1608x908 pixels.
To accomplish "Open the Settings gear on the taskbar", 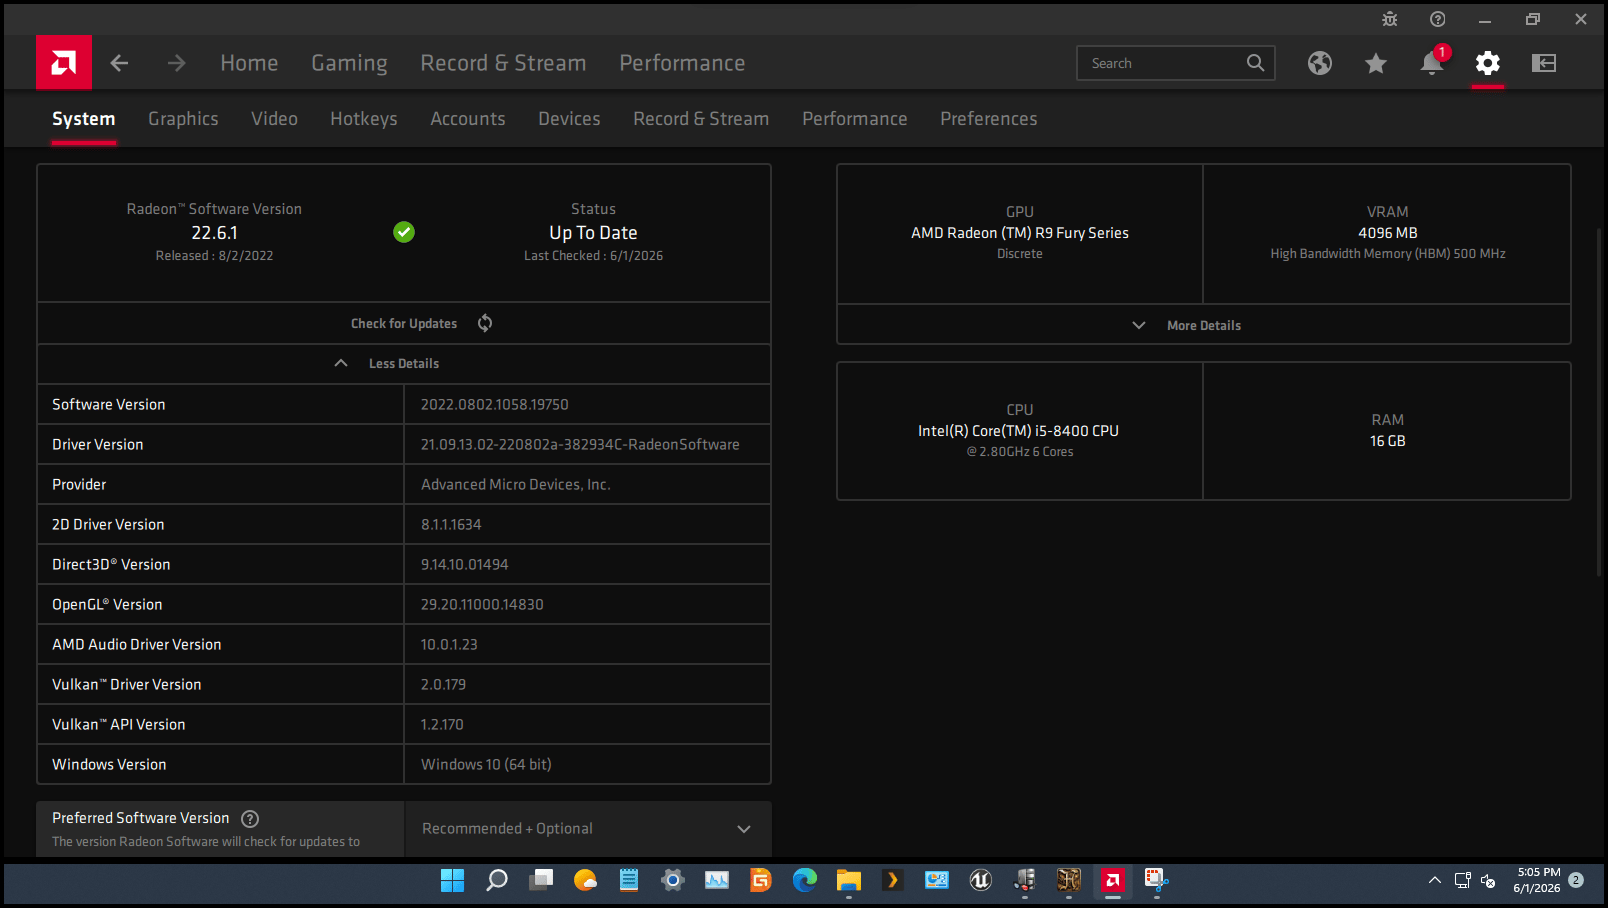I will pyautogui.click(x=673, y=880).
